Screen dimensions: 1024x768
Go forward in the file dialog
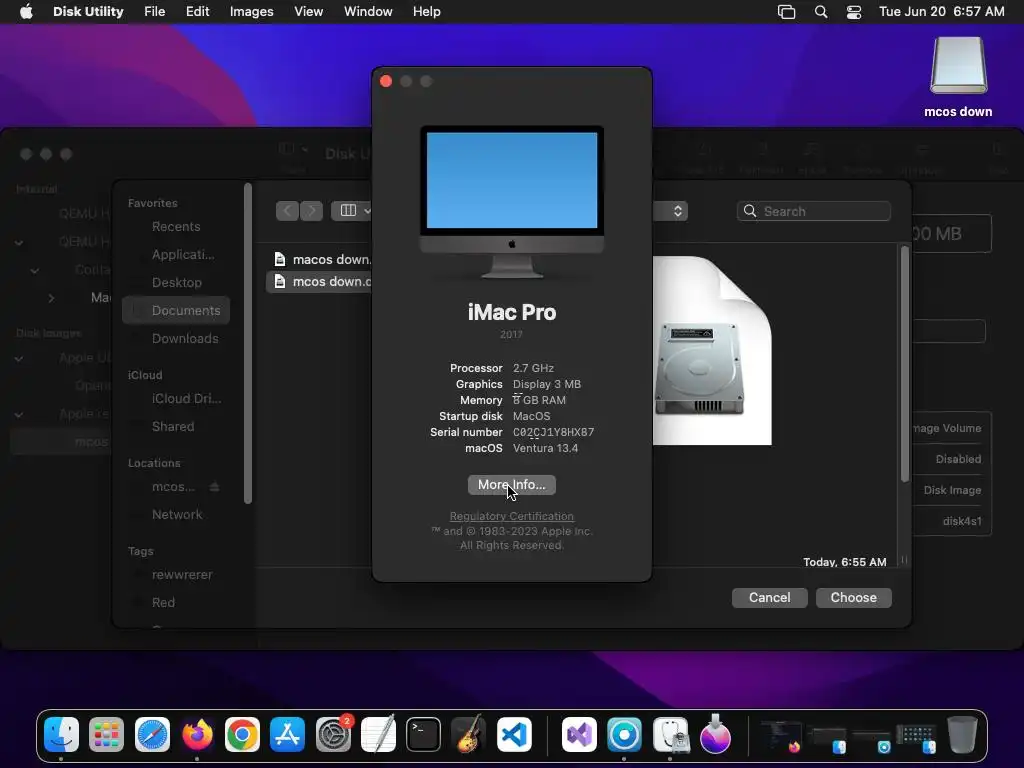pos(312,211)
